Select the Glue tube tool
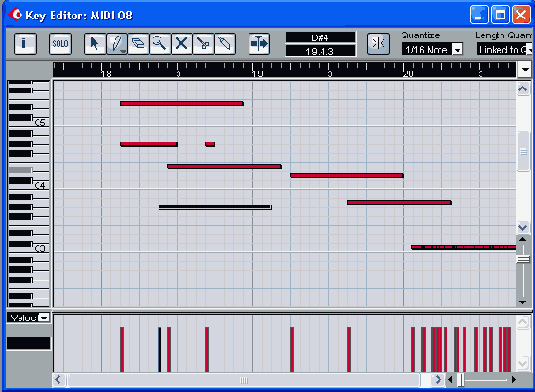 click(x=225, y=44)
